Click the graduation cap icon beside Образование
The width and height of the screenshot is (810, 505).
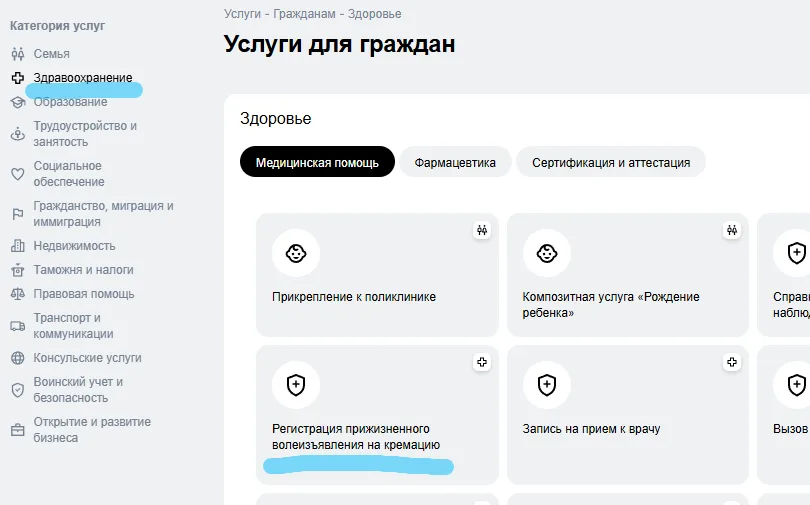tap(18, 102)
